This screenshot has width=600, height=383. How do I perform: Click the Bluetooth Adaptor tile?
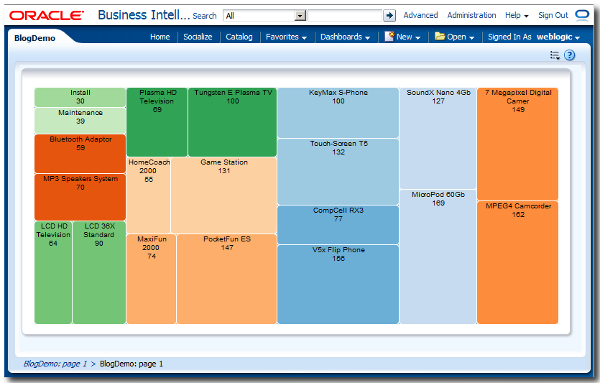tap(80, 153)
